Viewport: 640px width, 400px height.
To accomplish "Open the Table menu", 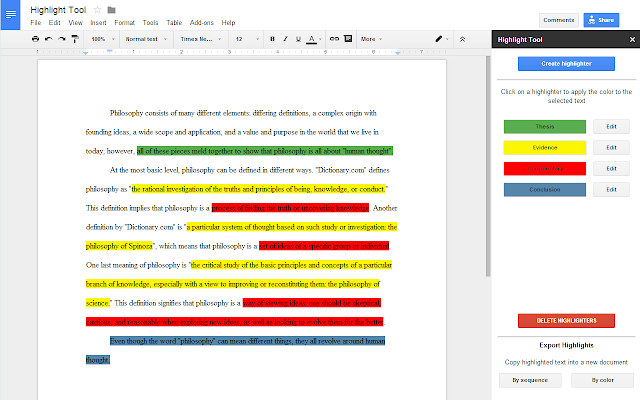I will point(174,22).
